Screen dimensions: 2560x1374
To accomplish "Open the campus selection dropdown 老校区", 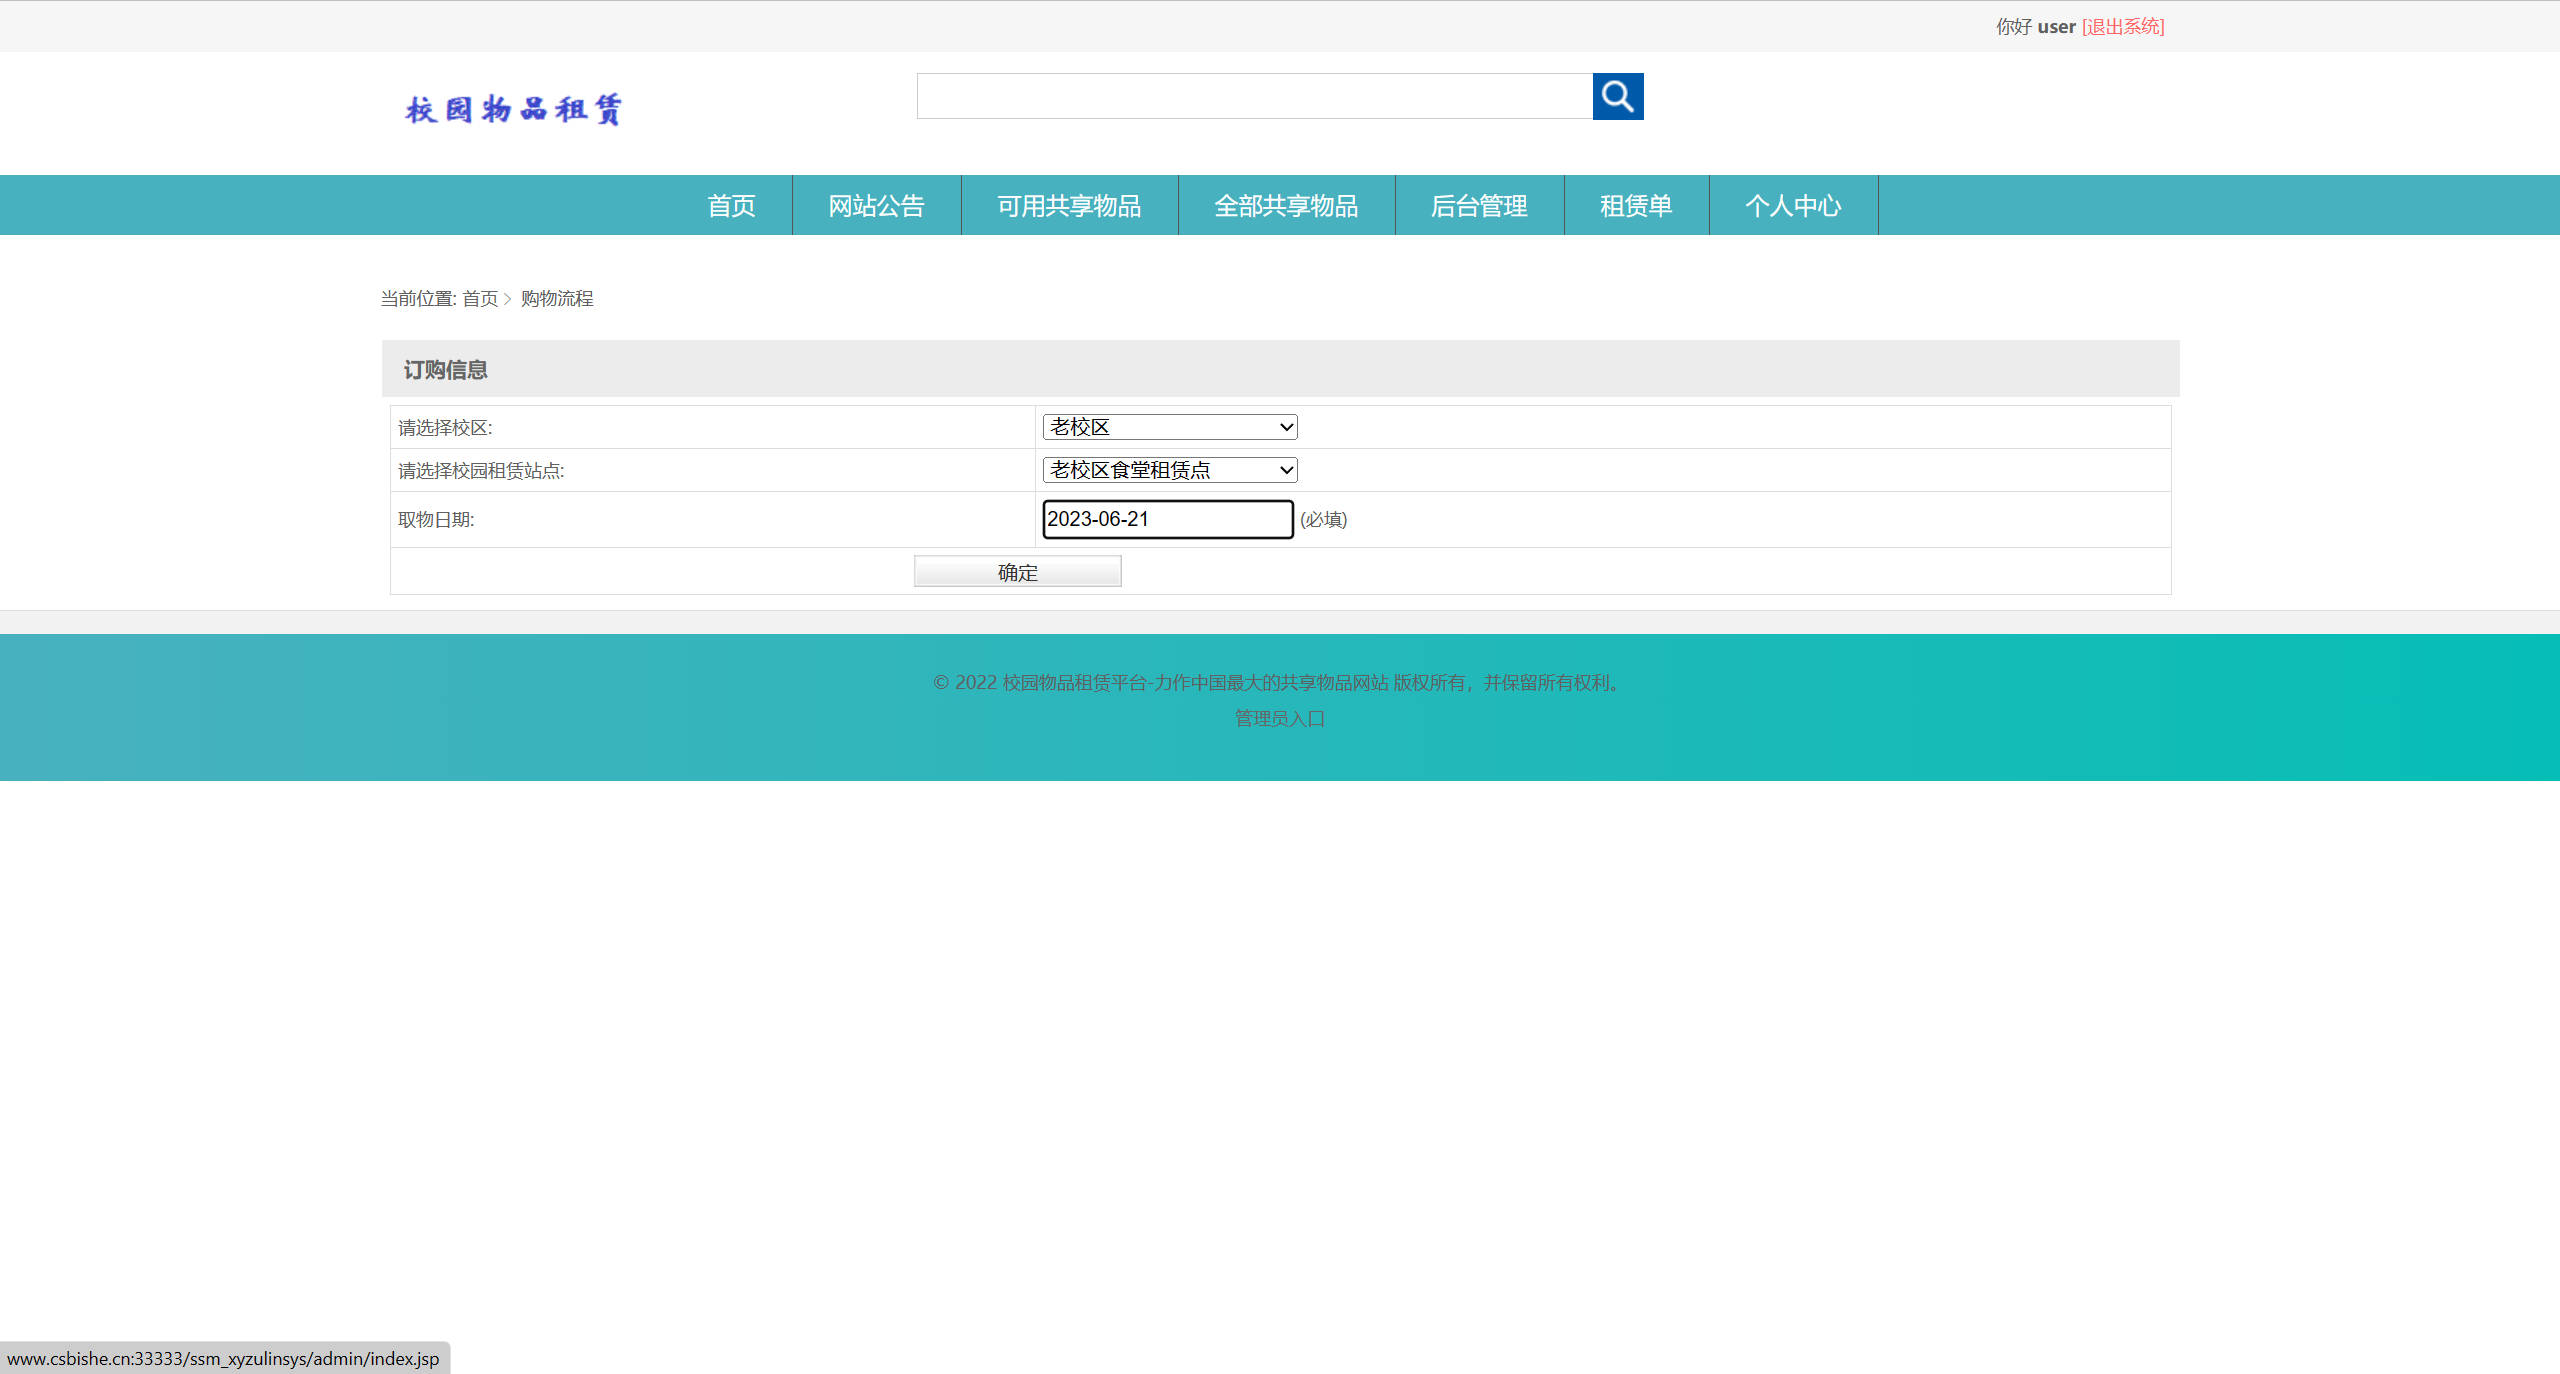I will click(x=1168, y=426).
